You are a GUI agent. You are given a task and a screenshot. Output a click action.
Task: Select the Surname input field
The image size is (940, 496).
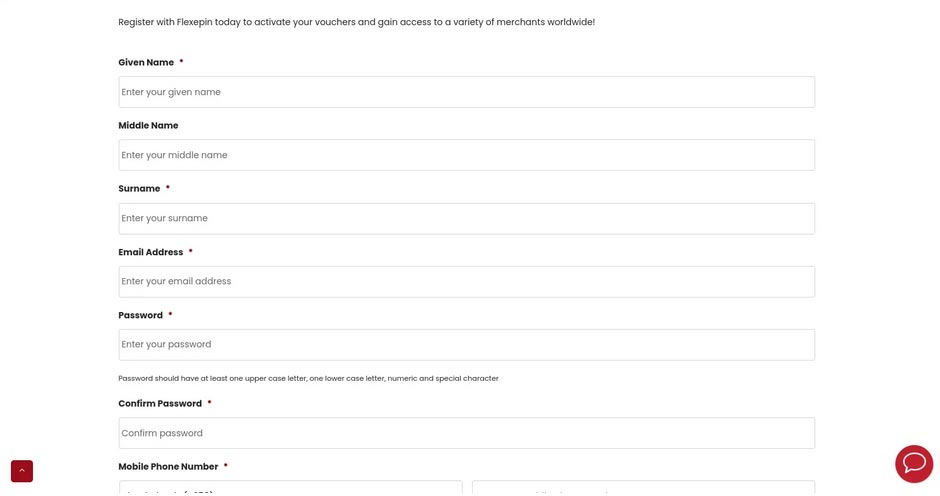(466, 218)
